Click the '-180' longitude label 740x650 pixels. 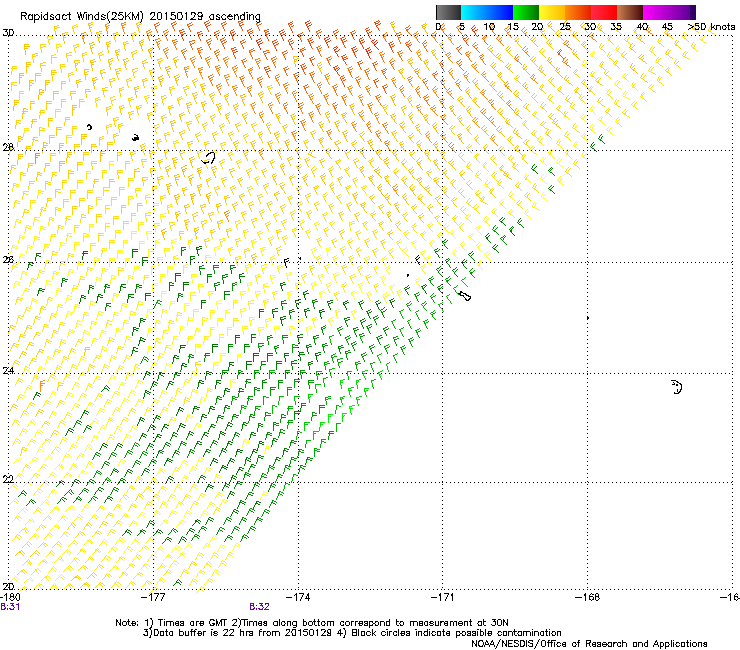[10, 597]
